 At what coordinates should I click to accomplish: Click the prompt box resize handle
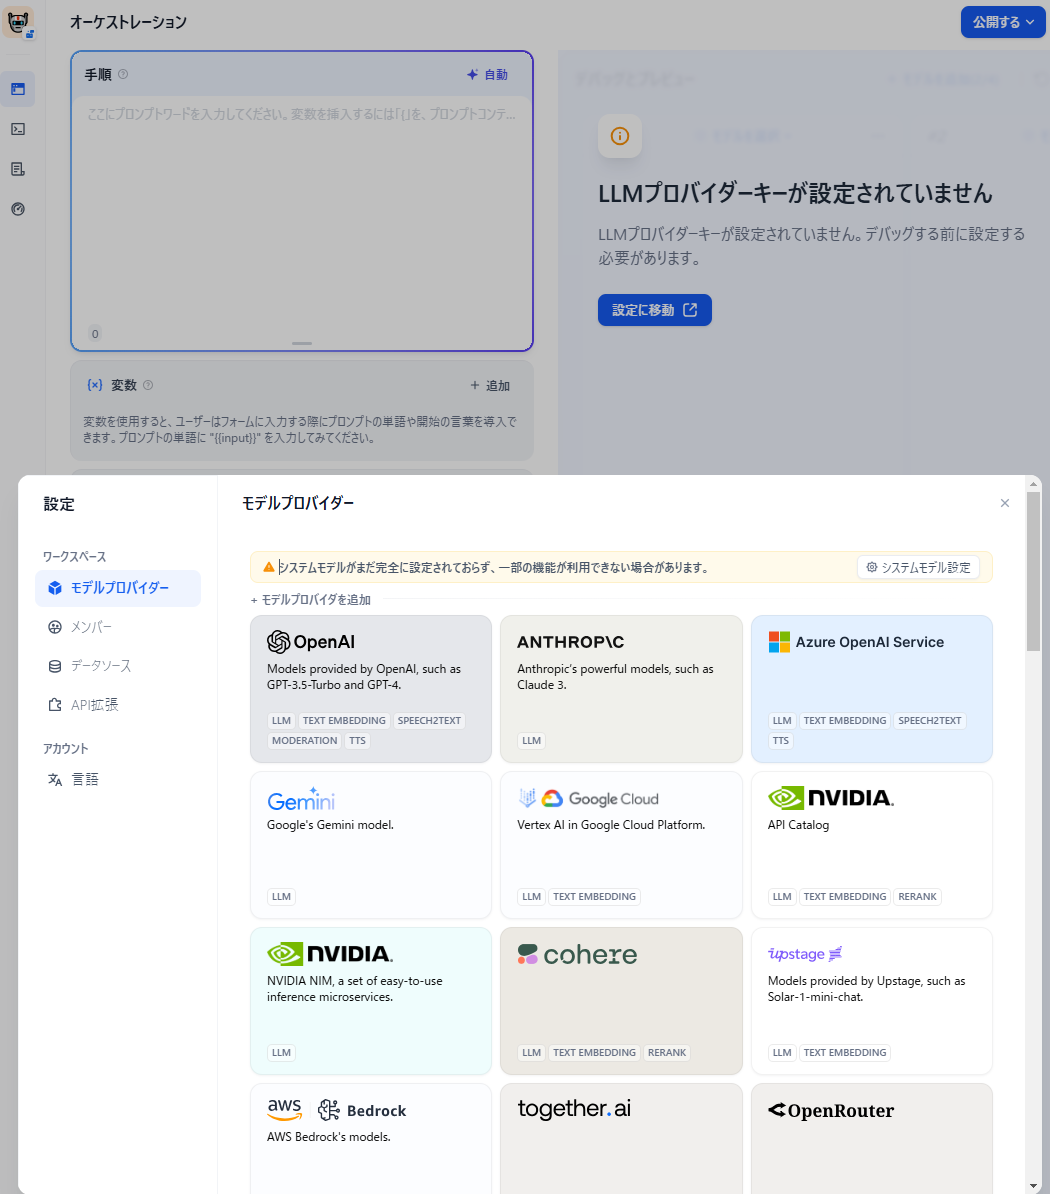302,343
